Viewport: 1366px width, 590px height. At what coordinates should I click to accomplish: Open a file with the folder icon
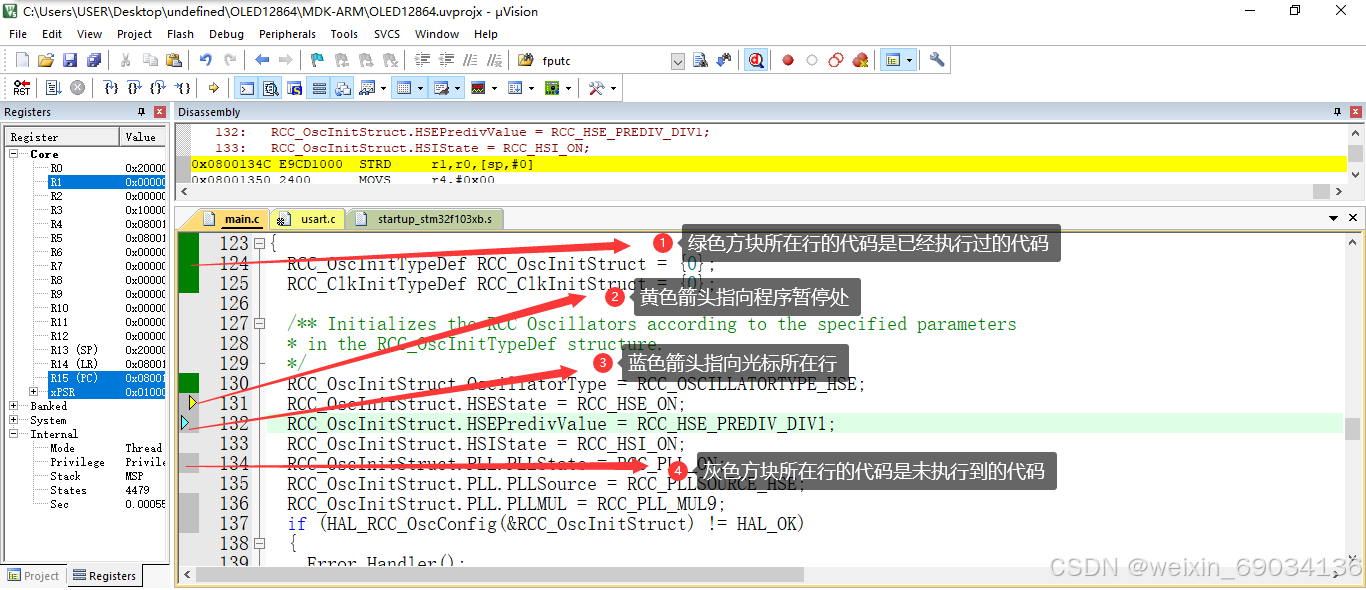(45, 60)
